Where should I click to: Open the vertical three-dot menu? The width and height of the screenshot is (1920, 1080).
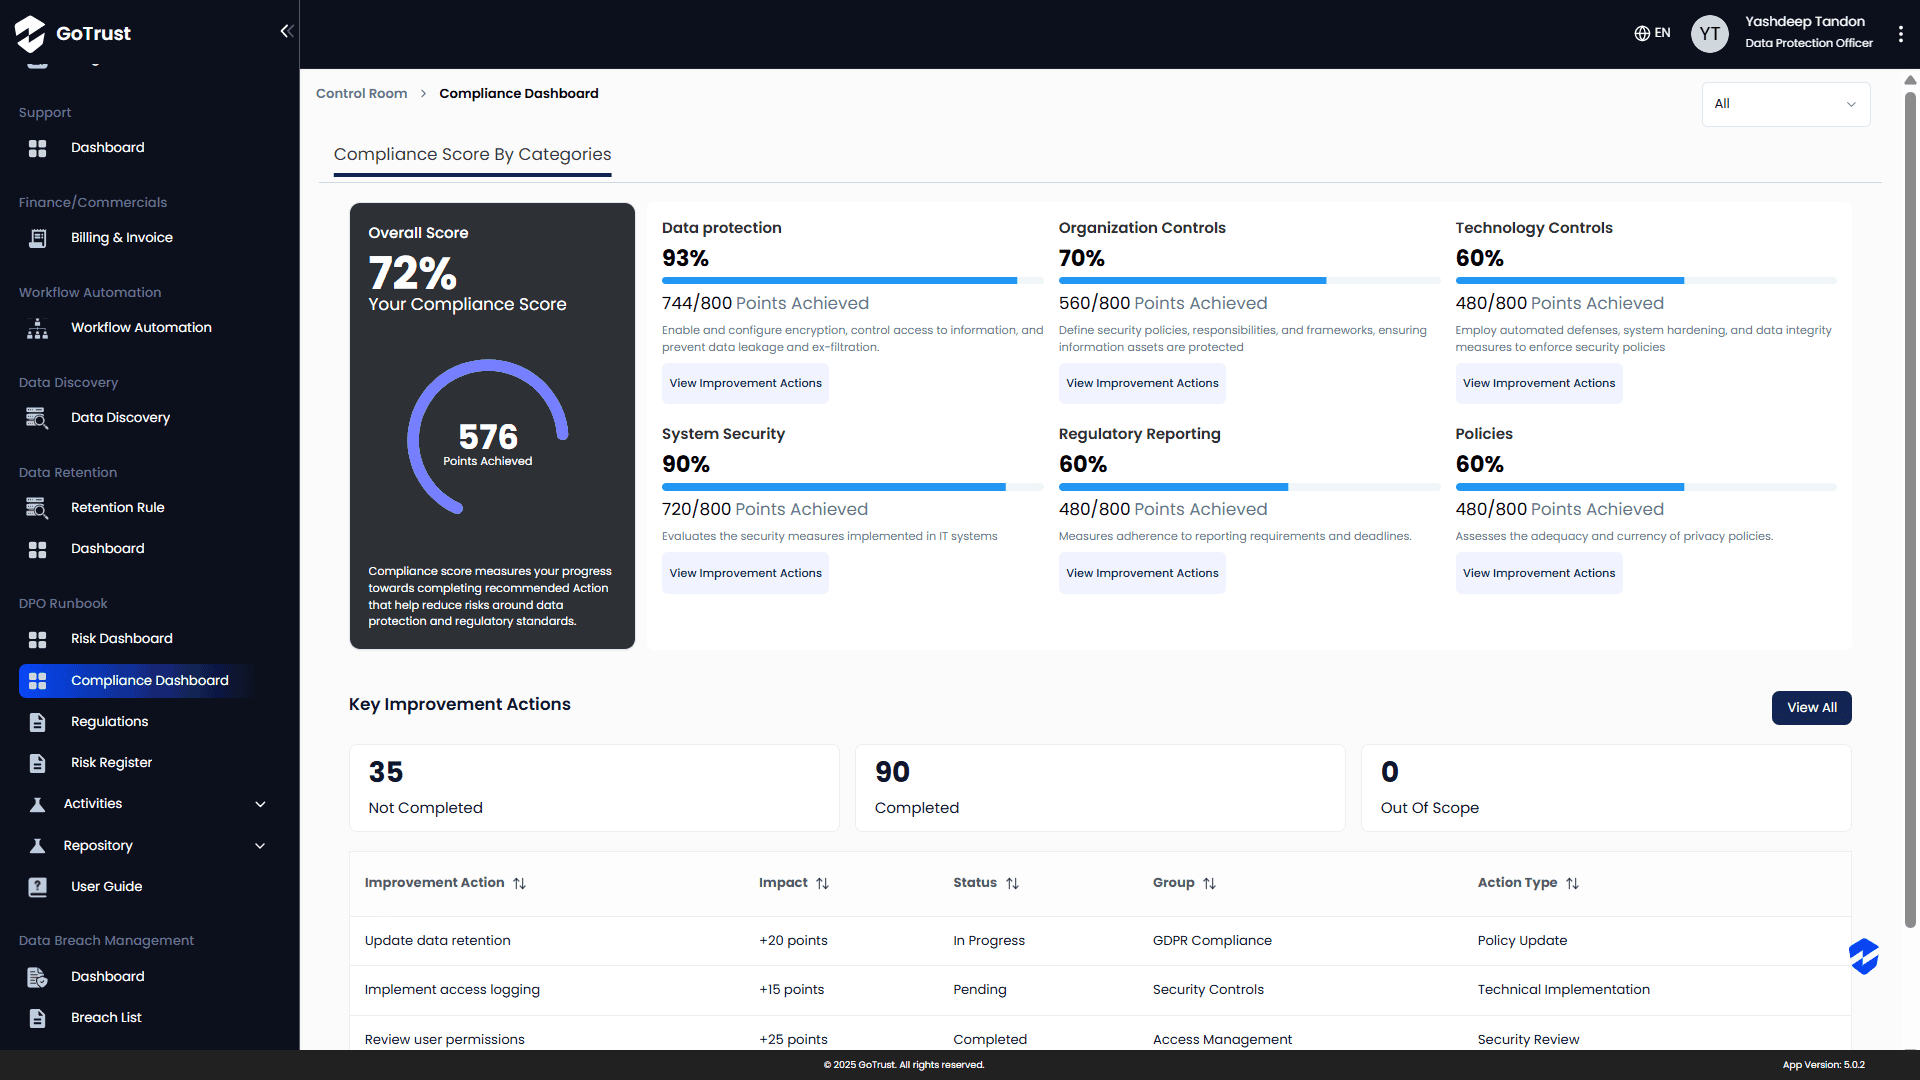click(x=1901, y=34)
